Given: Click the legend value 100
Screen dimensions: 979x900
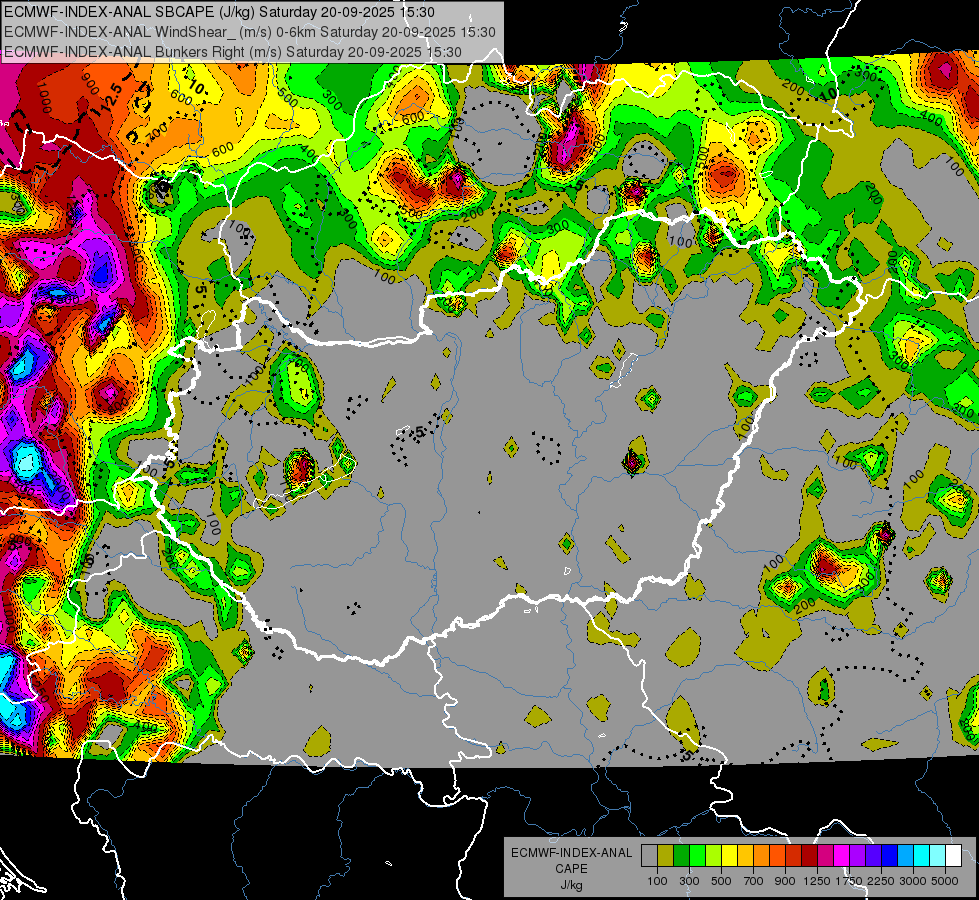Looking at the screenshot, I should (x=657, y=881).
